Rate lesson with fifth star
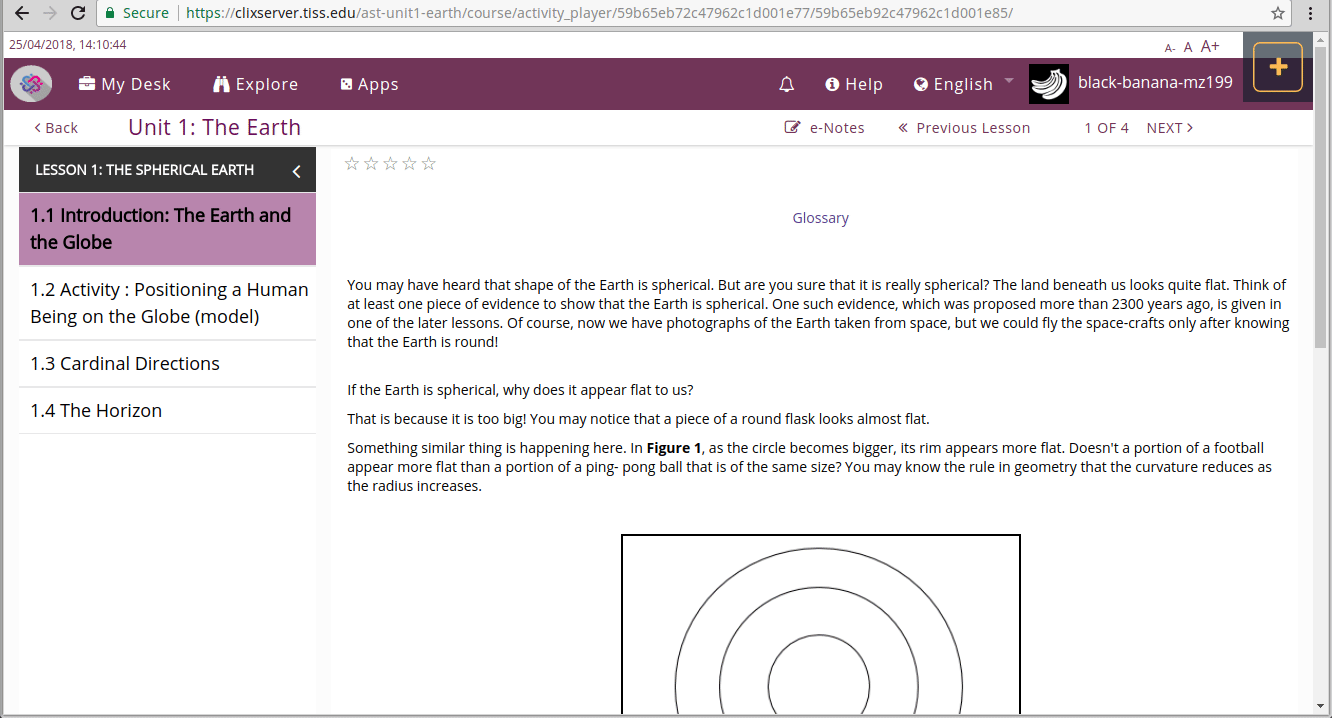Image resolution: width=1332 pixels, height=718 pixels. pos(429,164)
